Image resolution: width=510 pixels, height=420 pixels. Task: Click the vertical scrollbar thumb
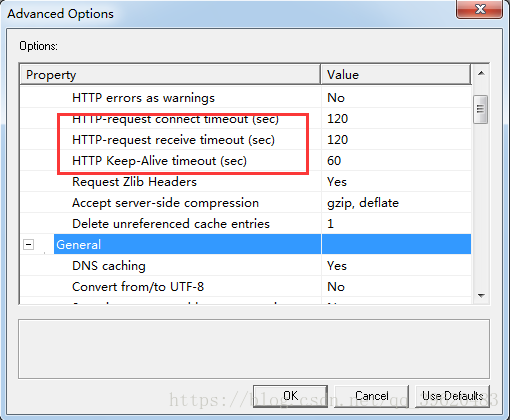(x=480, y=109)
